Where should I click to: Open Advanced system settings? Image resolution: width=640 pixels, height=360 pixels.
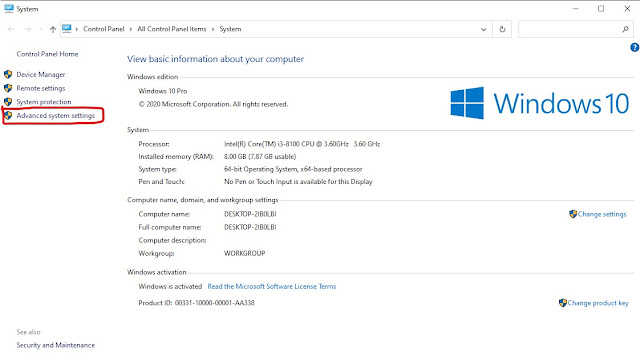56,116
